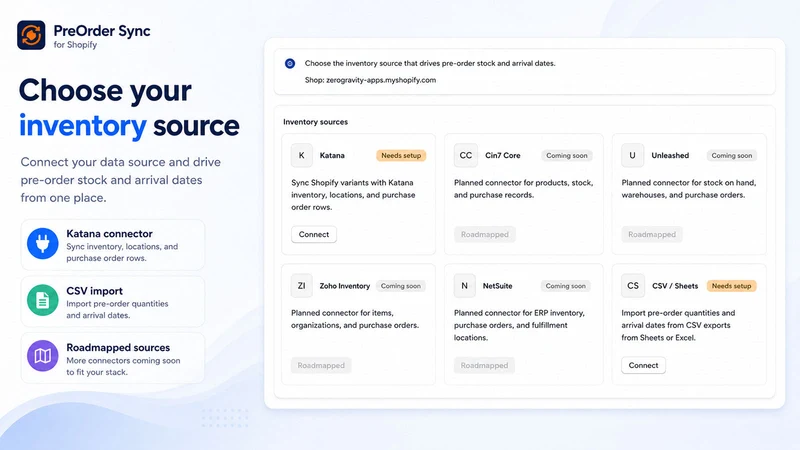Click Coming soon badge on Cin7 Core
This screenshot has width=800, height=450.
[566, 156]
